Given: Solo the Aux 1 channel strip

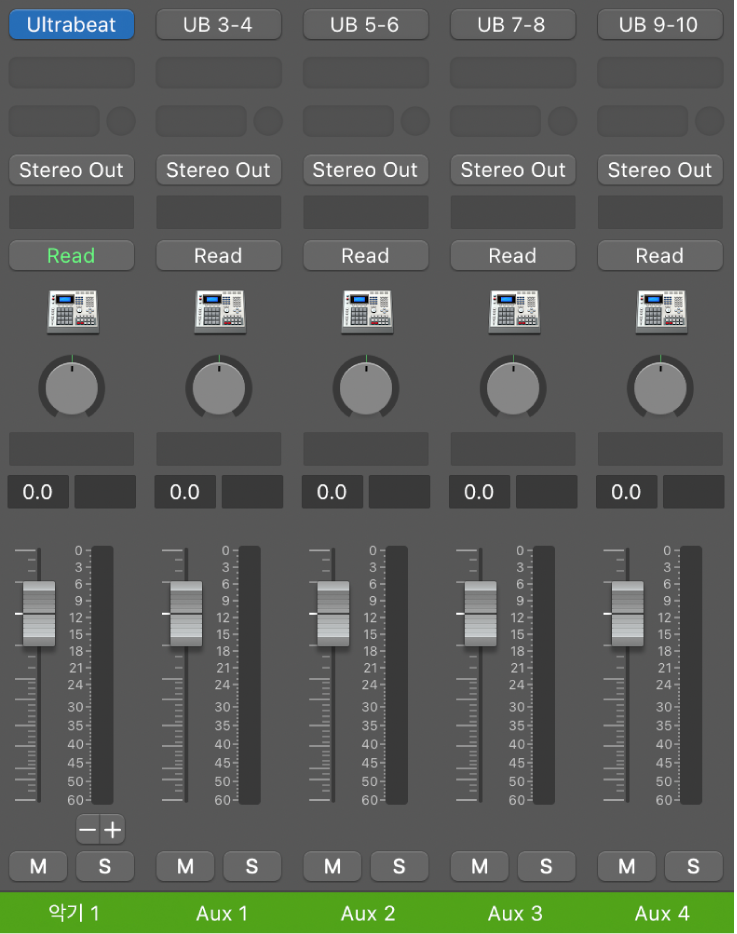Looking at the screenshot, I should [252, 865].
